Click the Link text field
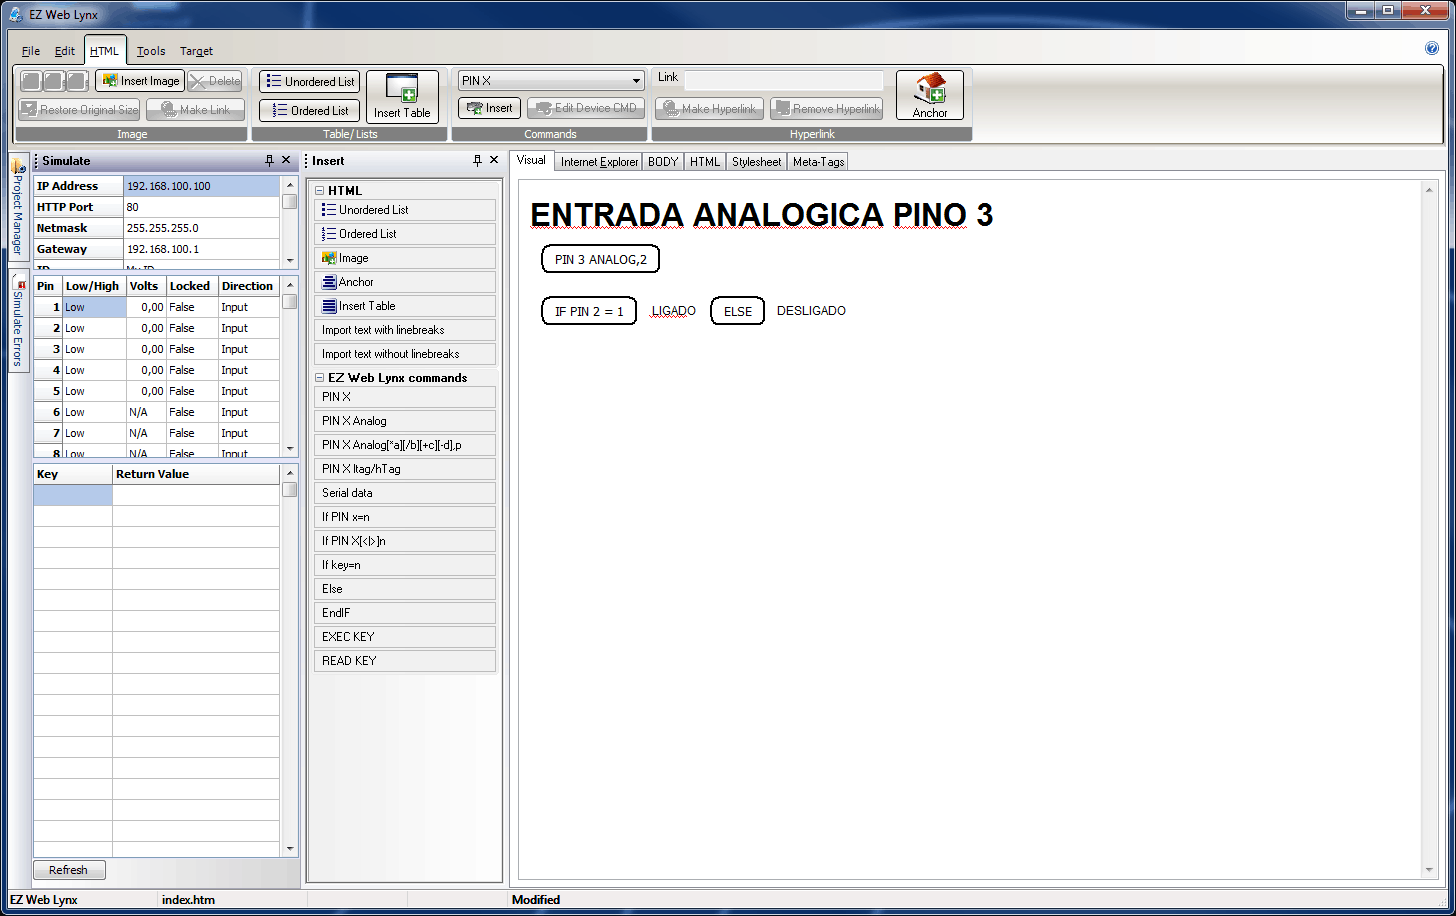This screenshot has width=1456, height=916. [x=783, y=79]
